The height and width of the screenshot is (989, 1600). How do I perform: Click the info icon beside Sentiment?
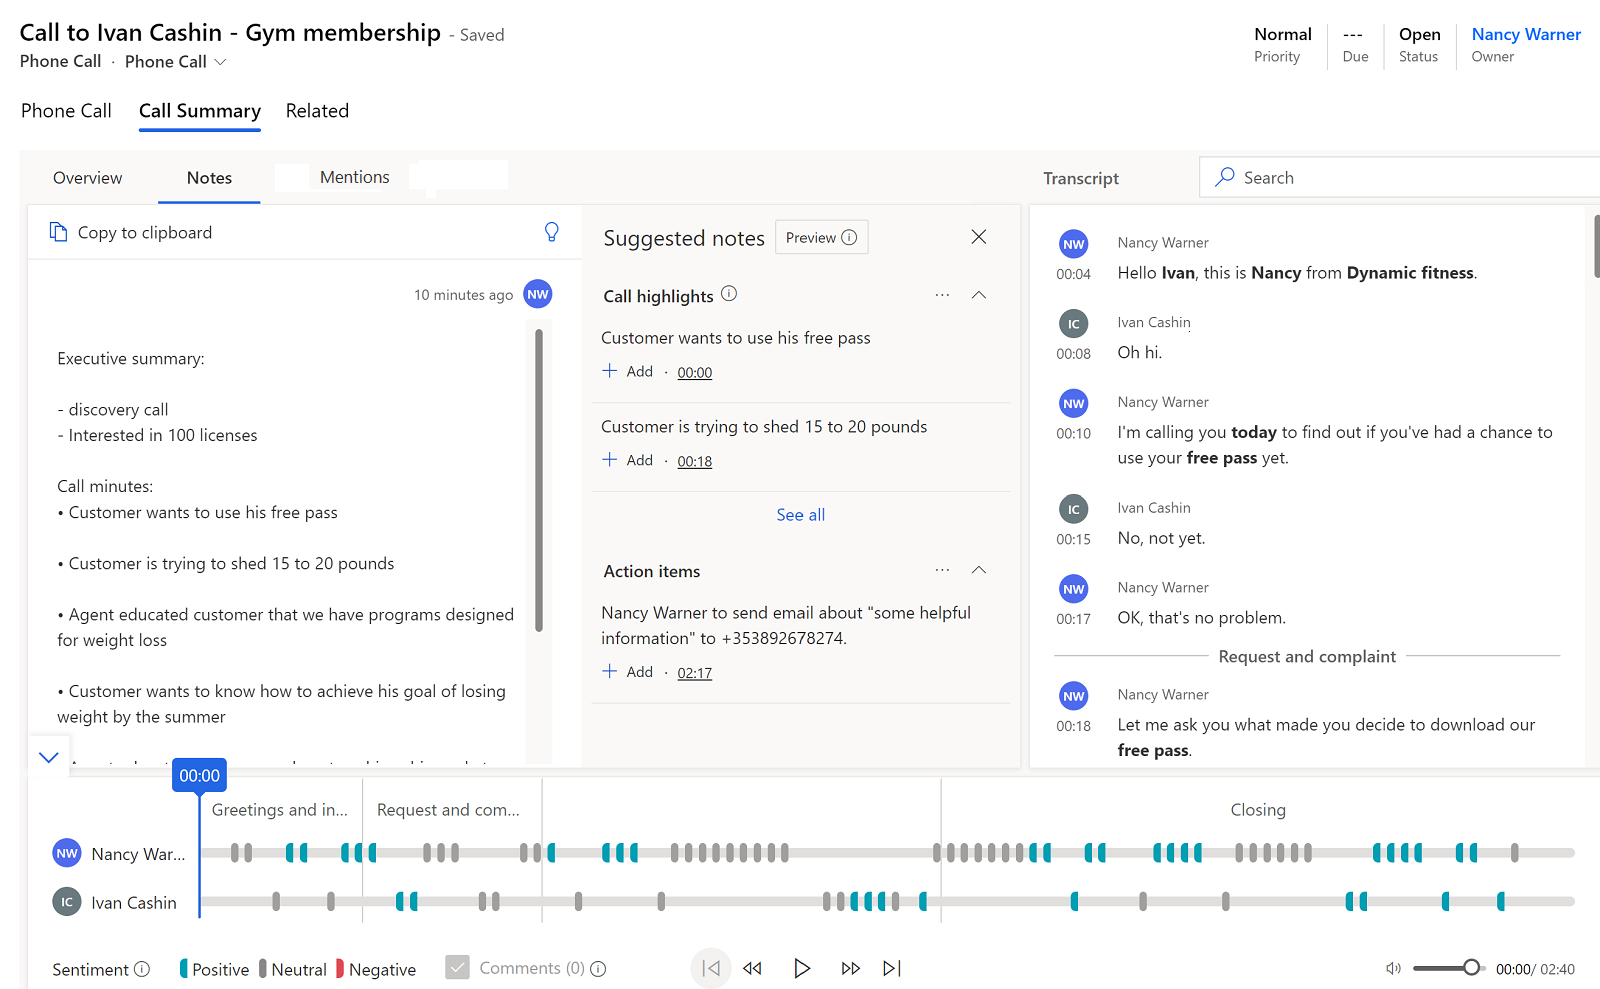143,969
